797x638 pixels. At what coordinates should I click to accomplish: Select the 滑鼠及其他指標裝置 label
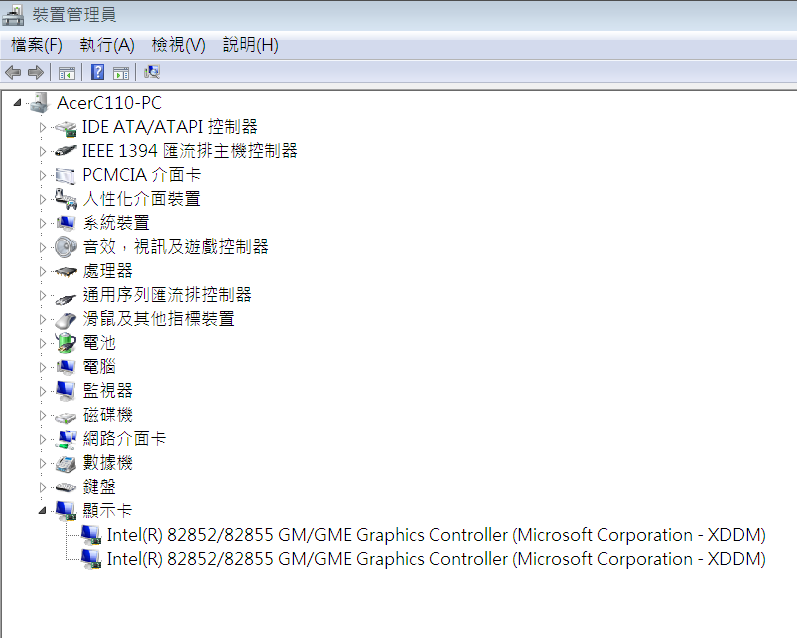pyautogui.click(x=158, y=319)
